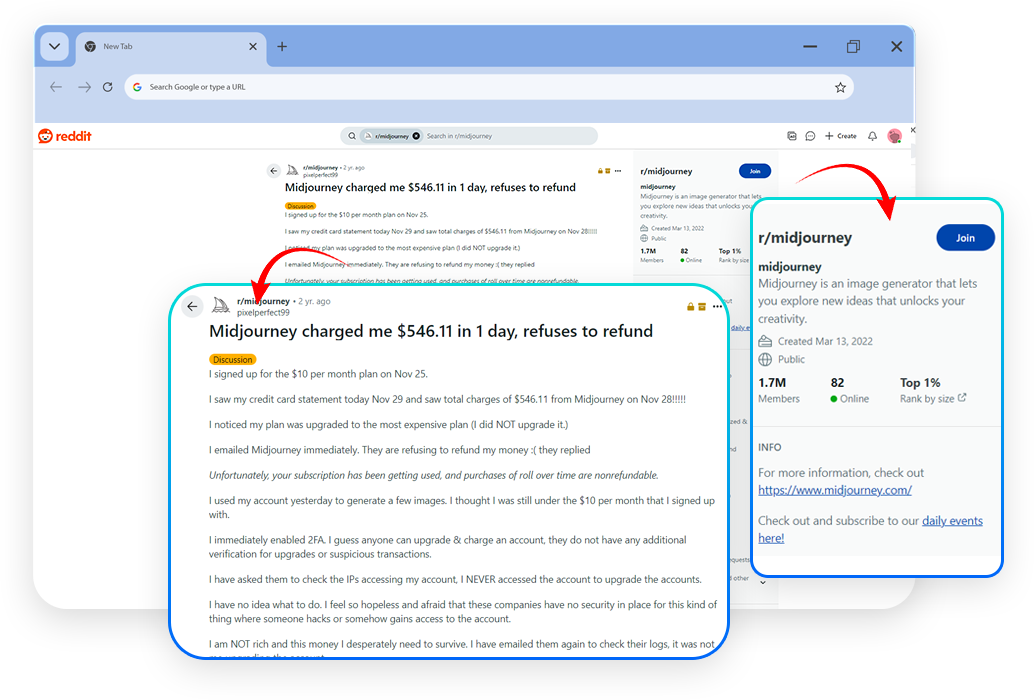This screenshot has width=1034, height=700.
Task: Click the small lock icon on the browser post
Action: pos(600,171)
